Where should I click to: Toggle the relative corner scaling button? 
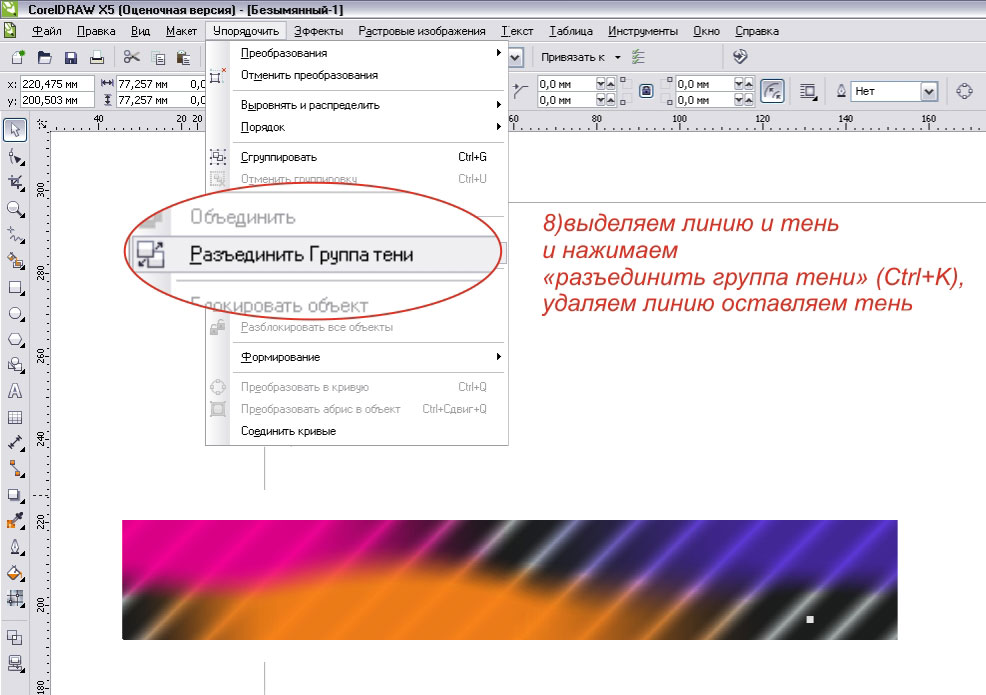tap(772, 91)
